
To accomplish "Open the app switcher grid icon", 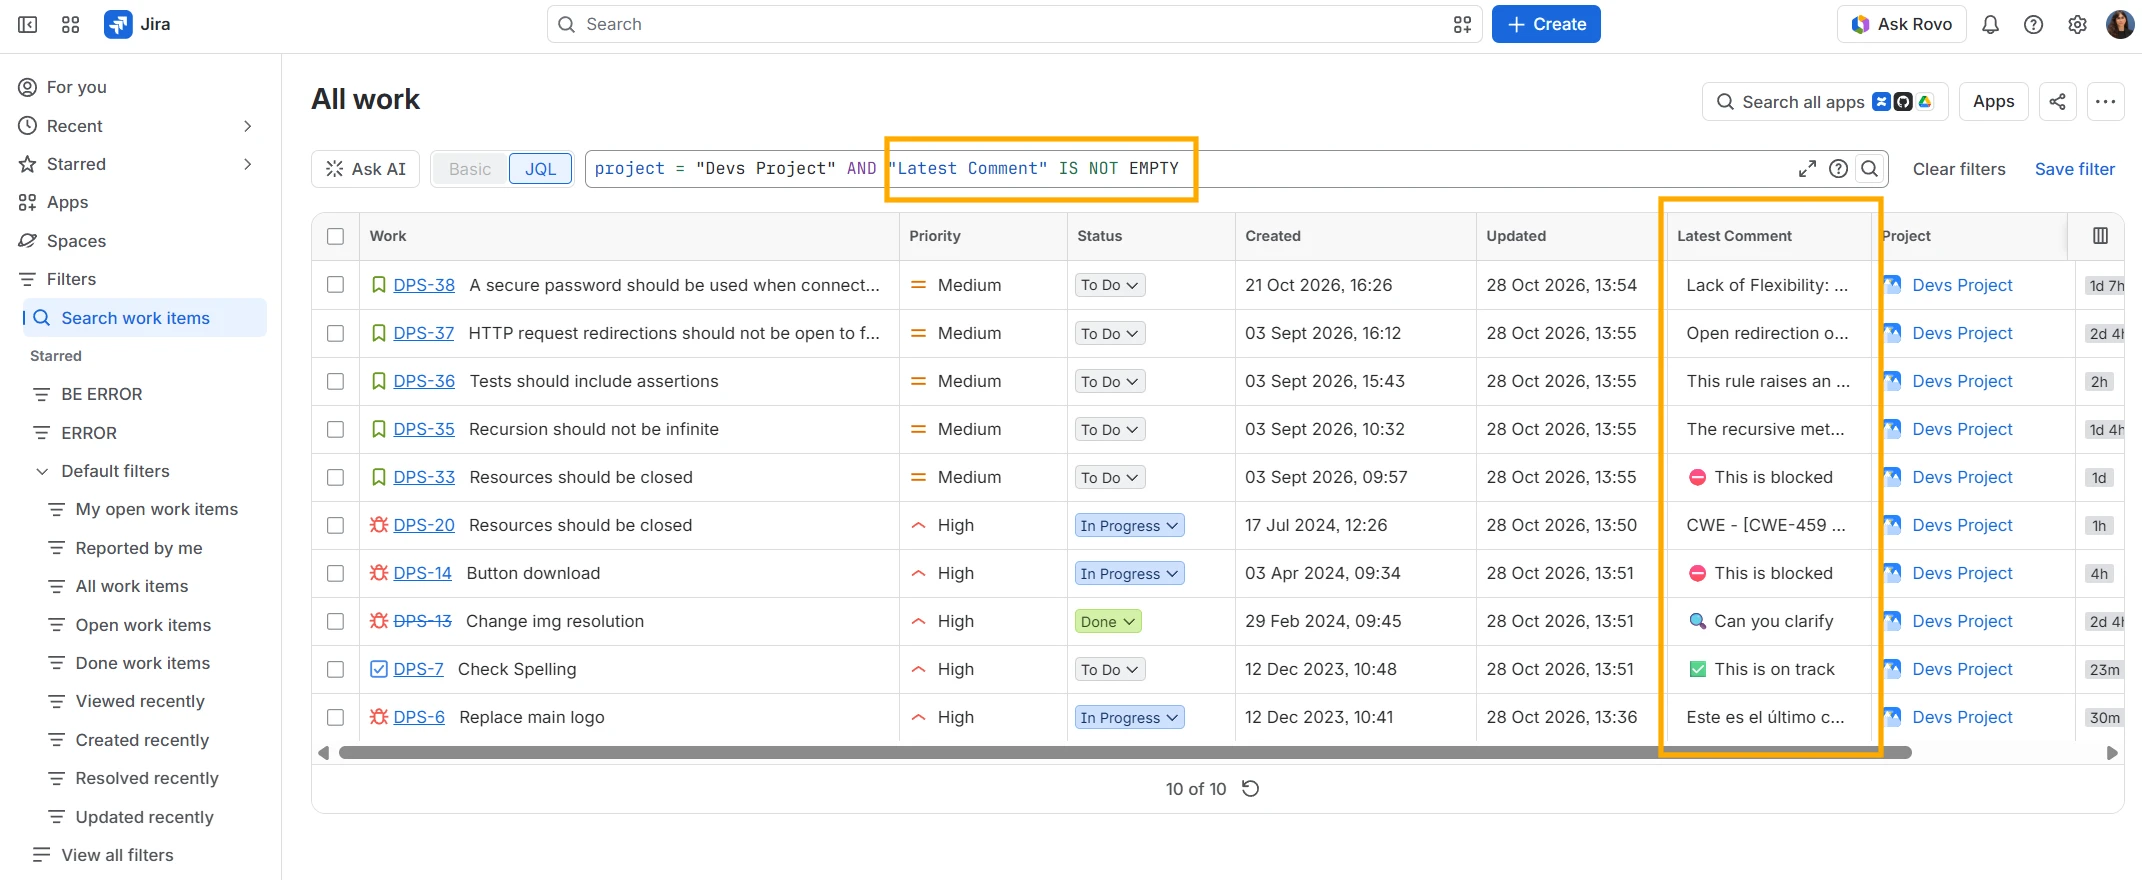I will point(70,24).
